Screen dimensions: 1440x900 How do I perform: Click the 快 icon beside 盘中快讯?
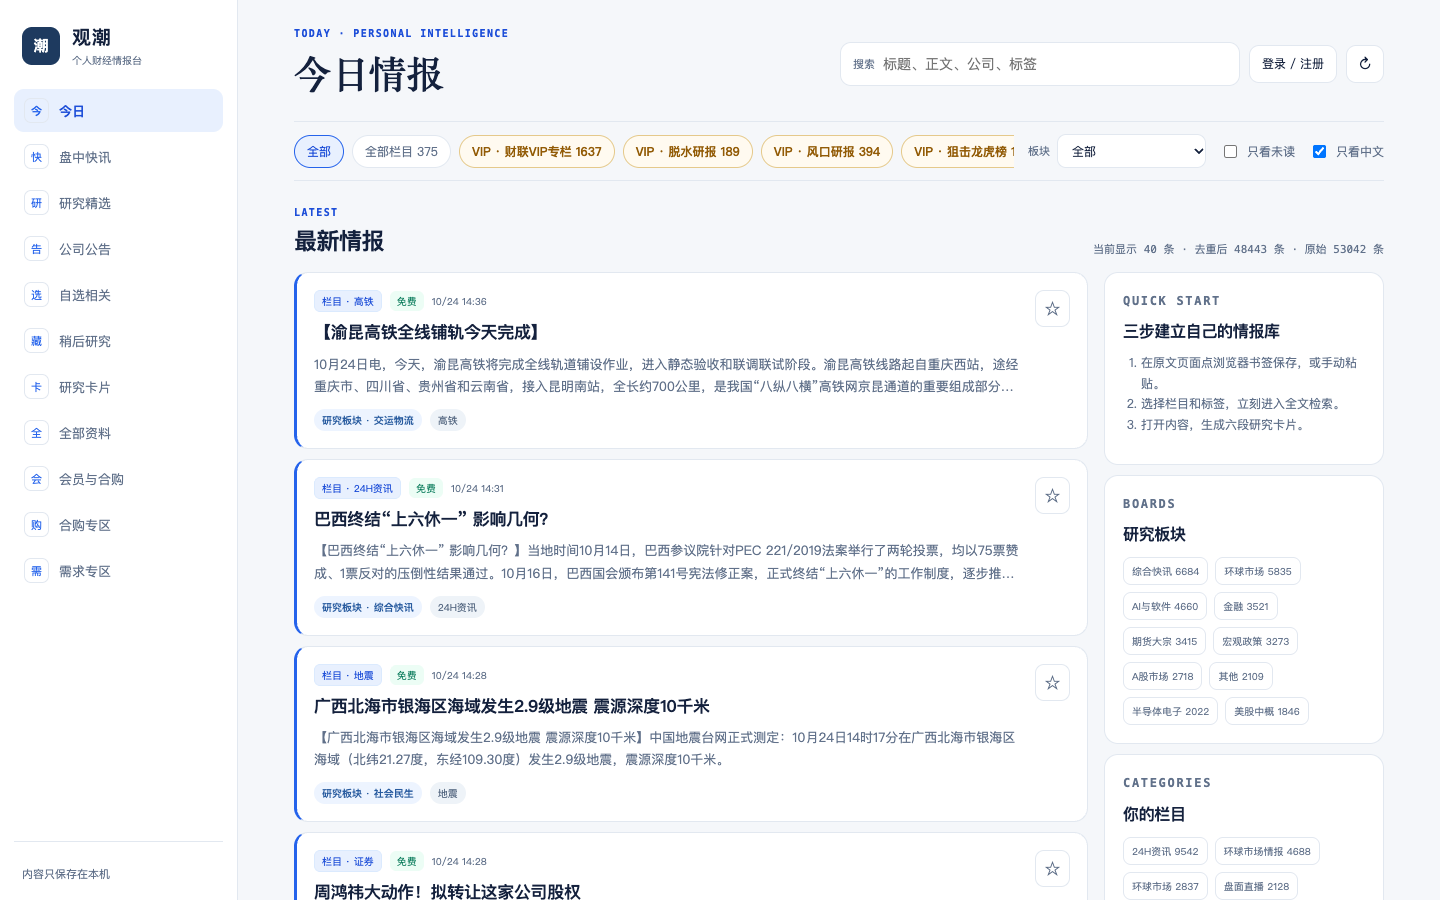tap(36, 157)
